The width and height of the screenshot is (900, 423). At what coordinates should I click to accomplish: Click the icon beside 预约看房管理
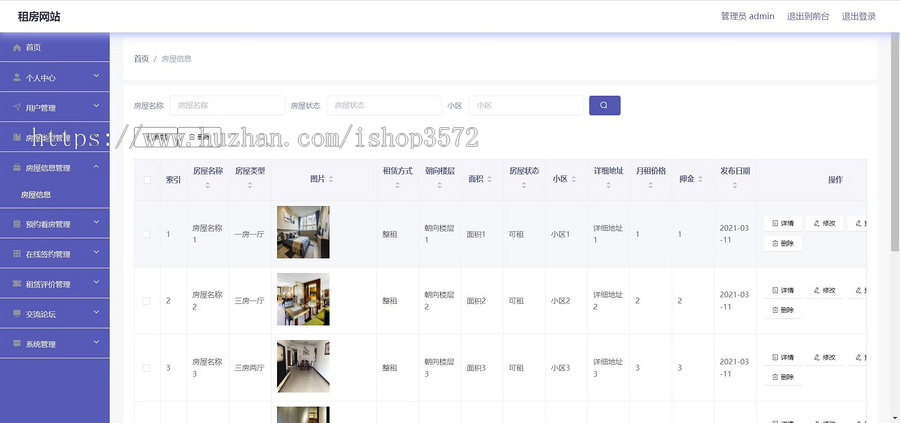coord(17,224)
